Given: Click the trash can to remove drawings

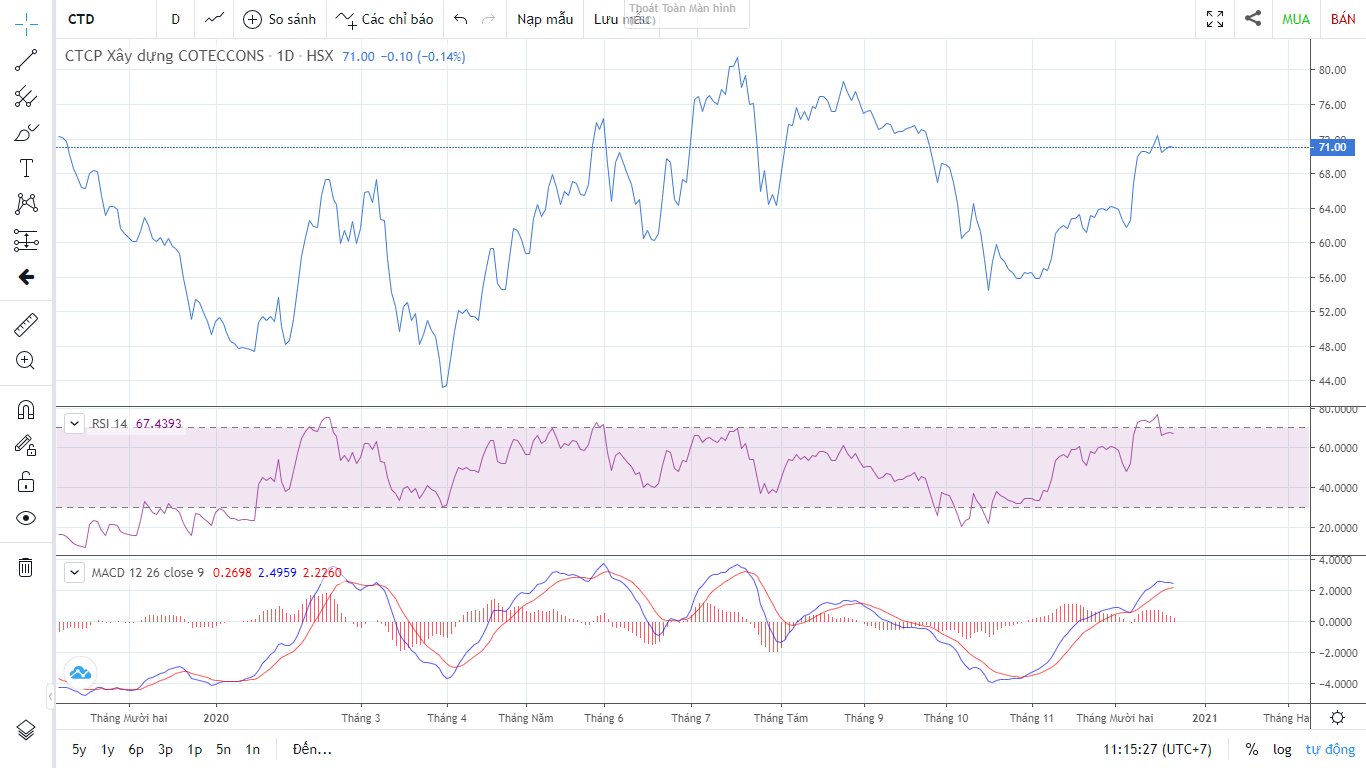Looking at the screenshot, I should (26, 567).
